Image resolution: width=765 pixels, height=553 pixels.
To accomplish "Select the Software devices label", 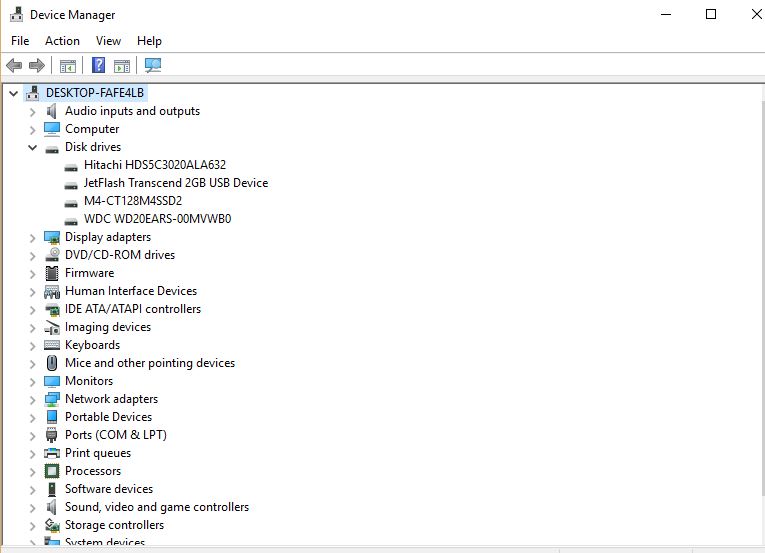I will (x=109, y=489).
